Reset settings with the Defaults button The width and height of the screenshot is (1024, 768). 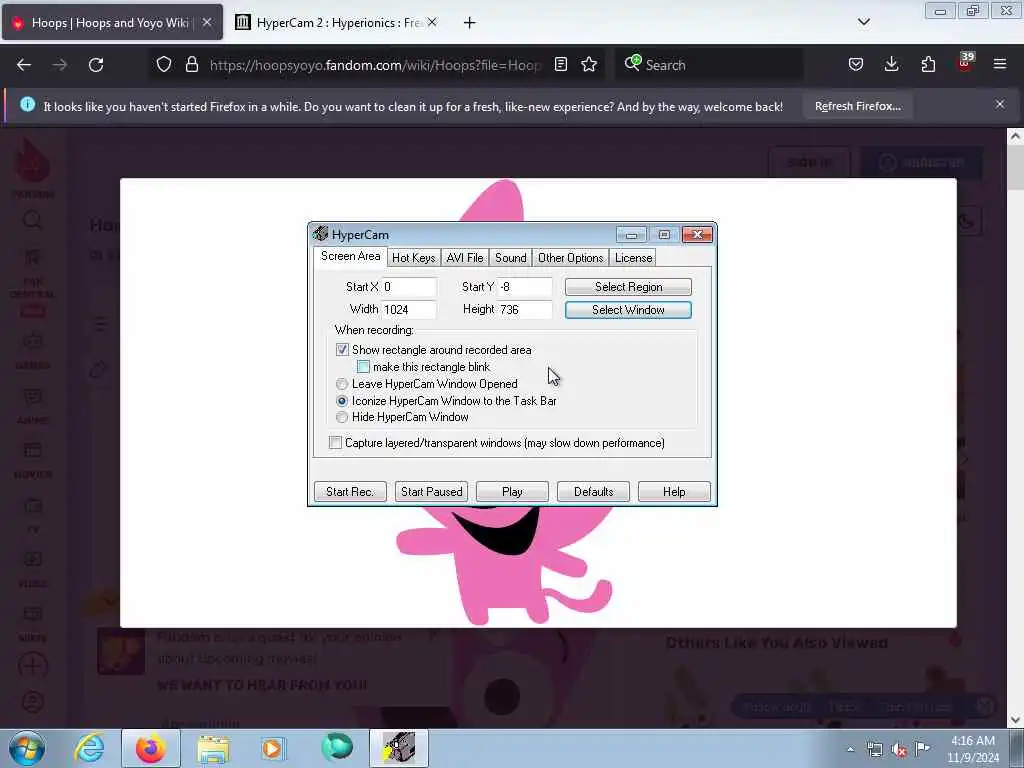click(x=593, y=492)
